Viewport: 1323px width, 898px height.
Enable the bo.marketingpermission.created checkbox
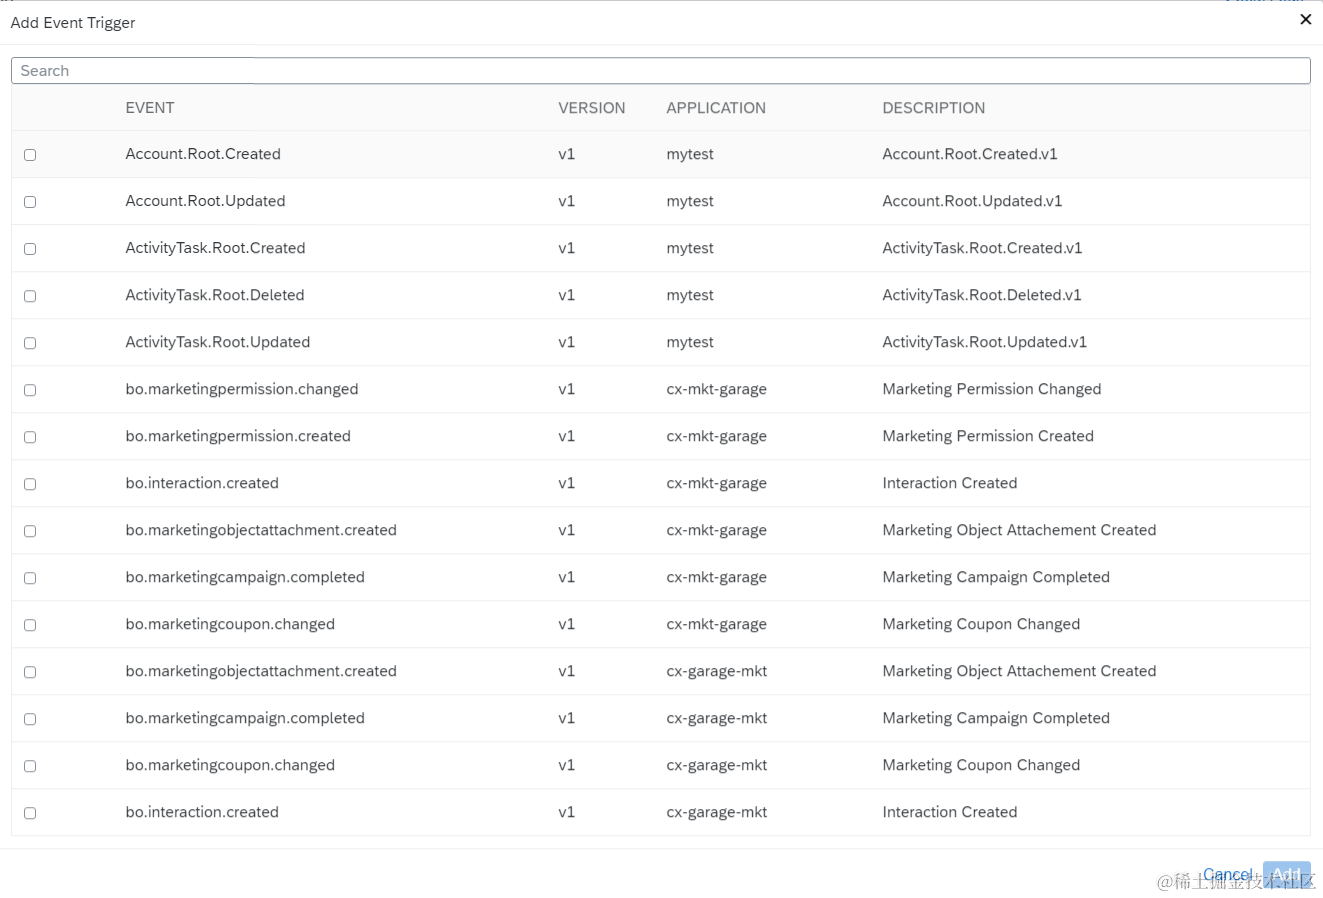[30, 437]
